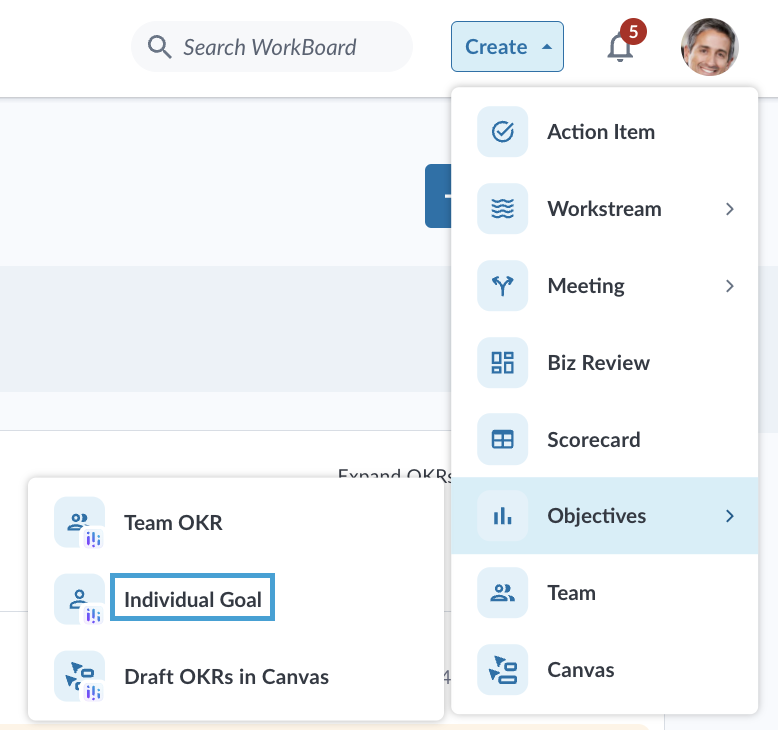
Task: Click the Team people icon
Action: tap(502, 593)
